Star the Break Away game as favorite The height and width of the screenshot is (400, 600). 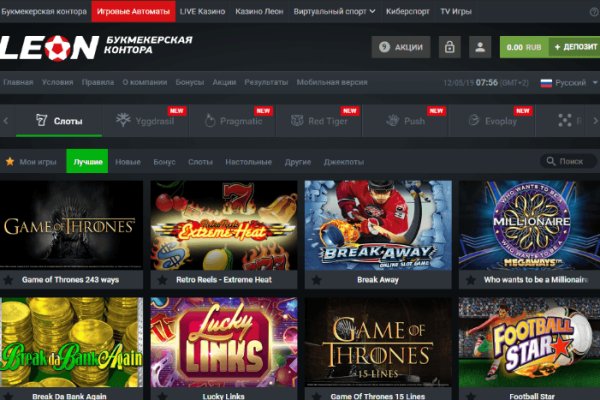[x=316, y=280]
